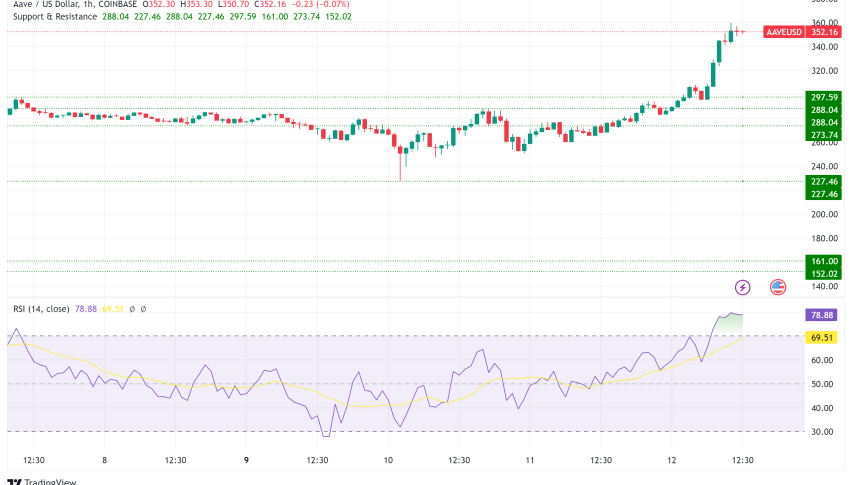The width and height of the screenshot is (852, 485).
Task: Click the date label 9 on time axis
Action: click(x=246, y=460)
